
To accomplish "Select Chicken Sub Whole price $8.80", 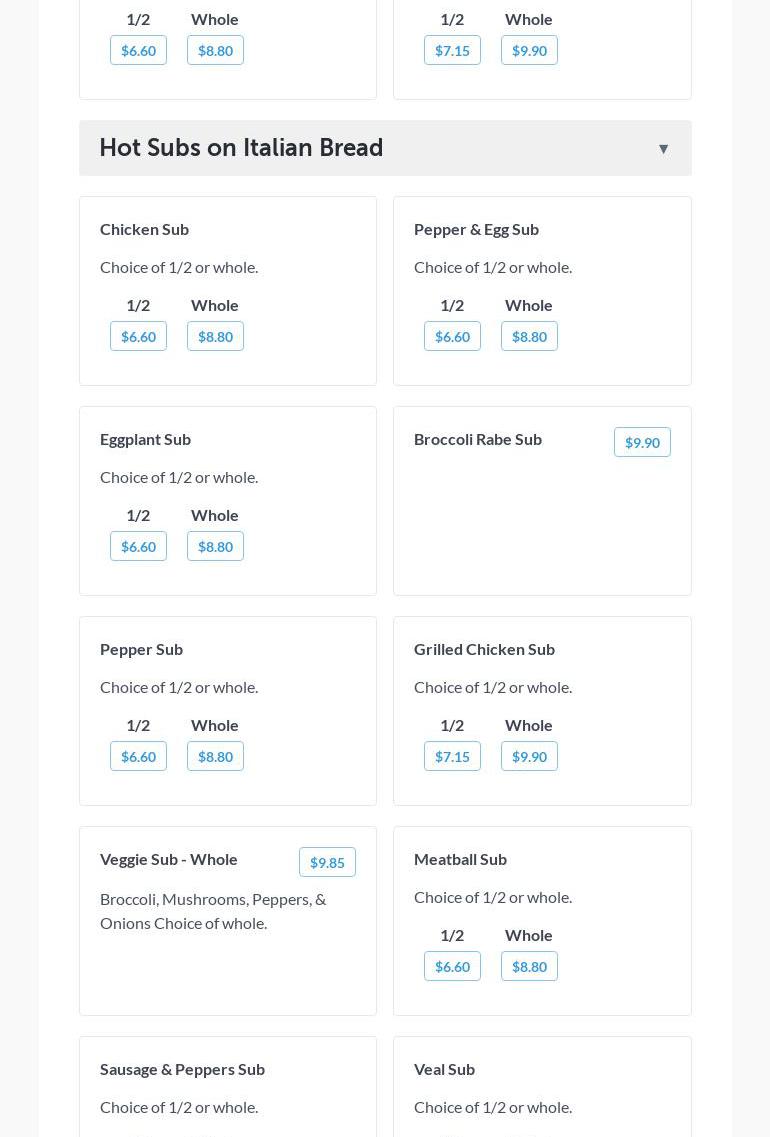I will (215, 337).
